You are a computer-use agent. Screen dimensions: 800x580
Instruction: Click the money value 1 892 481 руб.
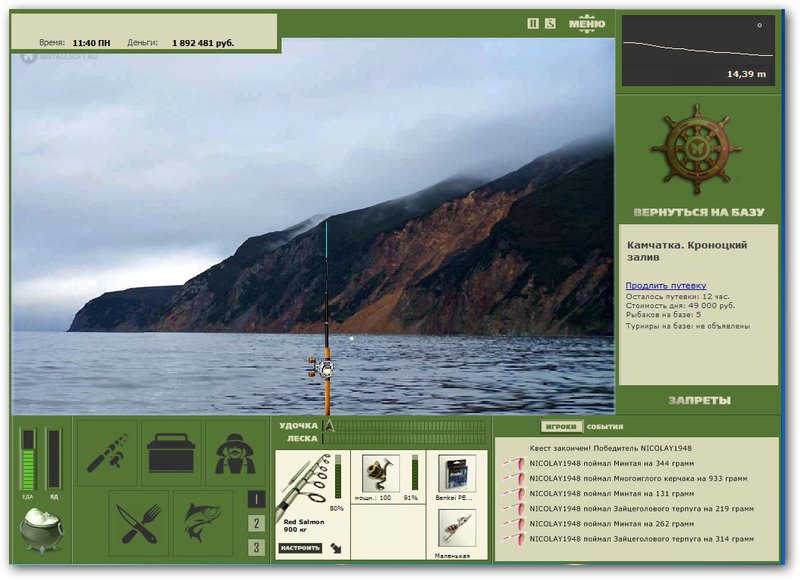pos(203,43)
